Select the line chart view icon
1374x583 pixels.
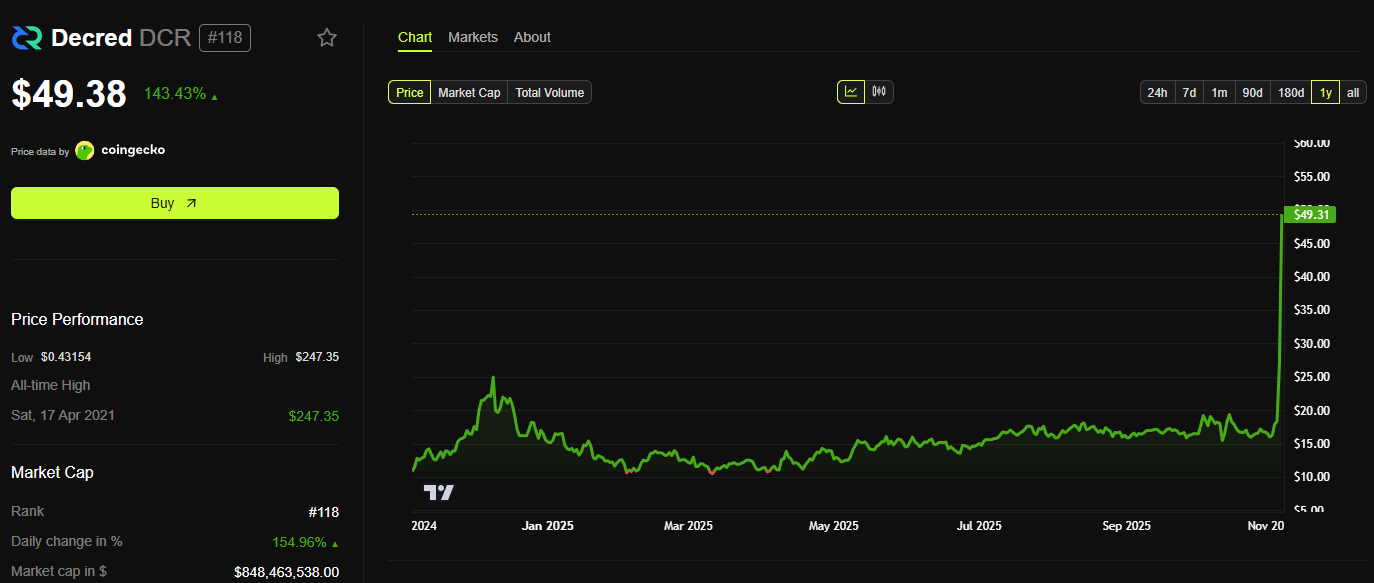850,90
